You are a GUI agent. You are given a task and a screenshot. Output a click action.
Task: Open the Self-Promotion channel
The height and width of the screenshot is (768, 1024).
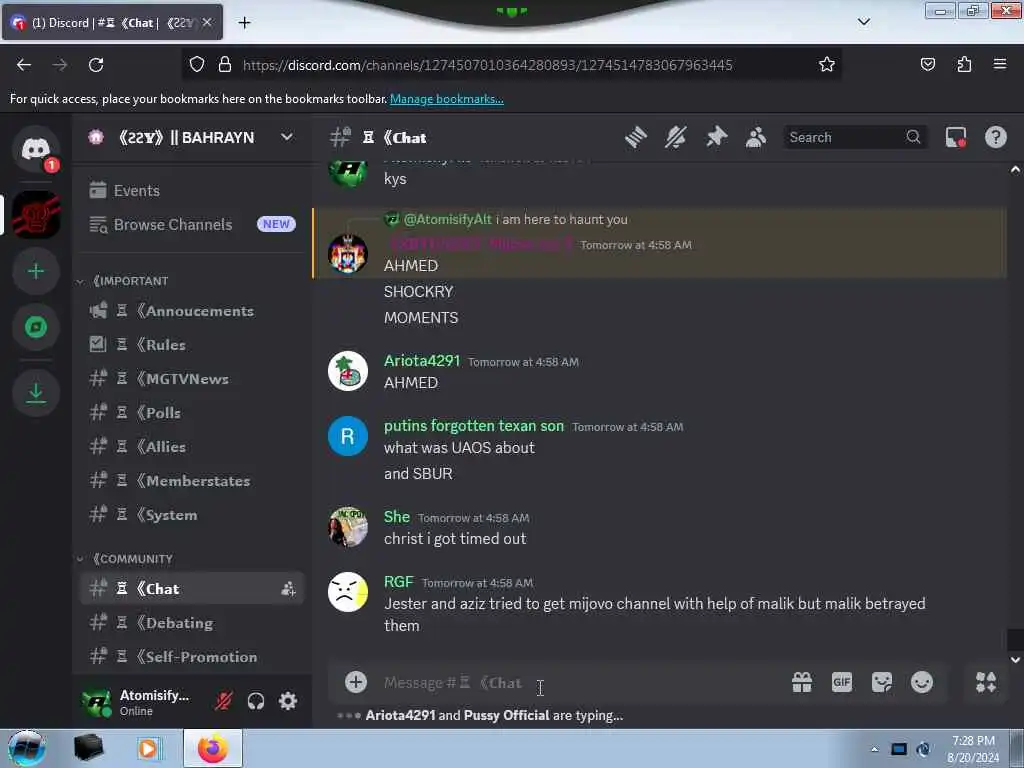tap(191, 657)
